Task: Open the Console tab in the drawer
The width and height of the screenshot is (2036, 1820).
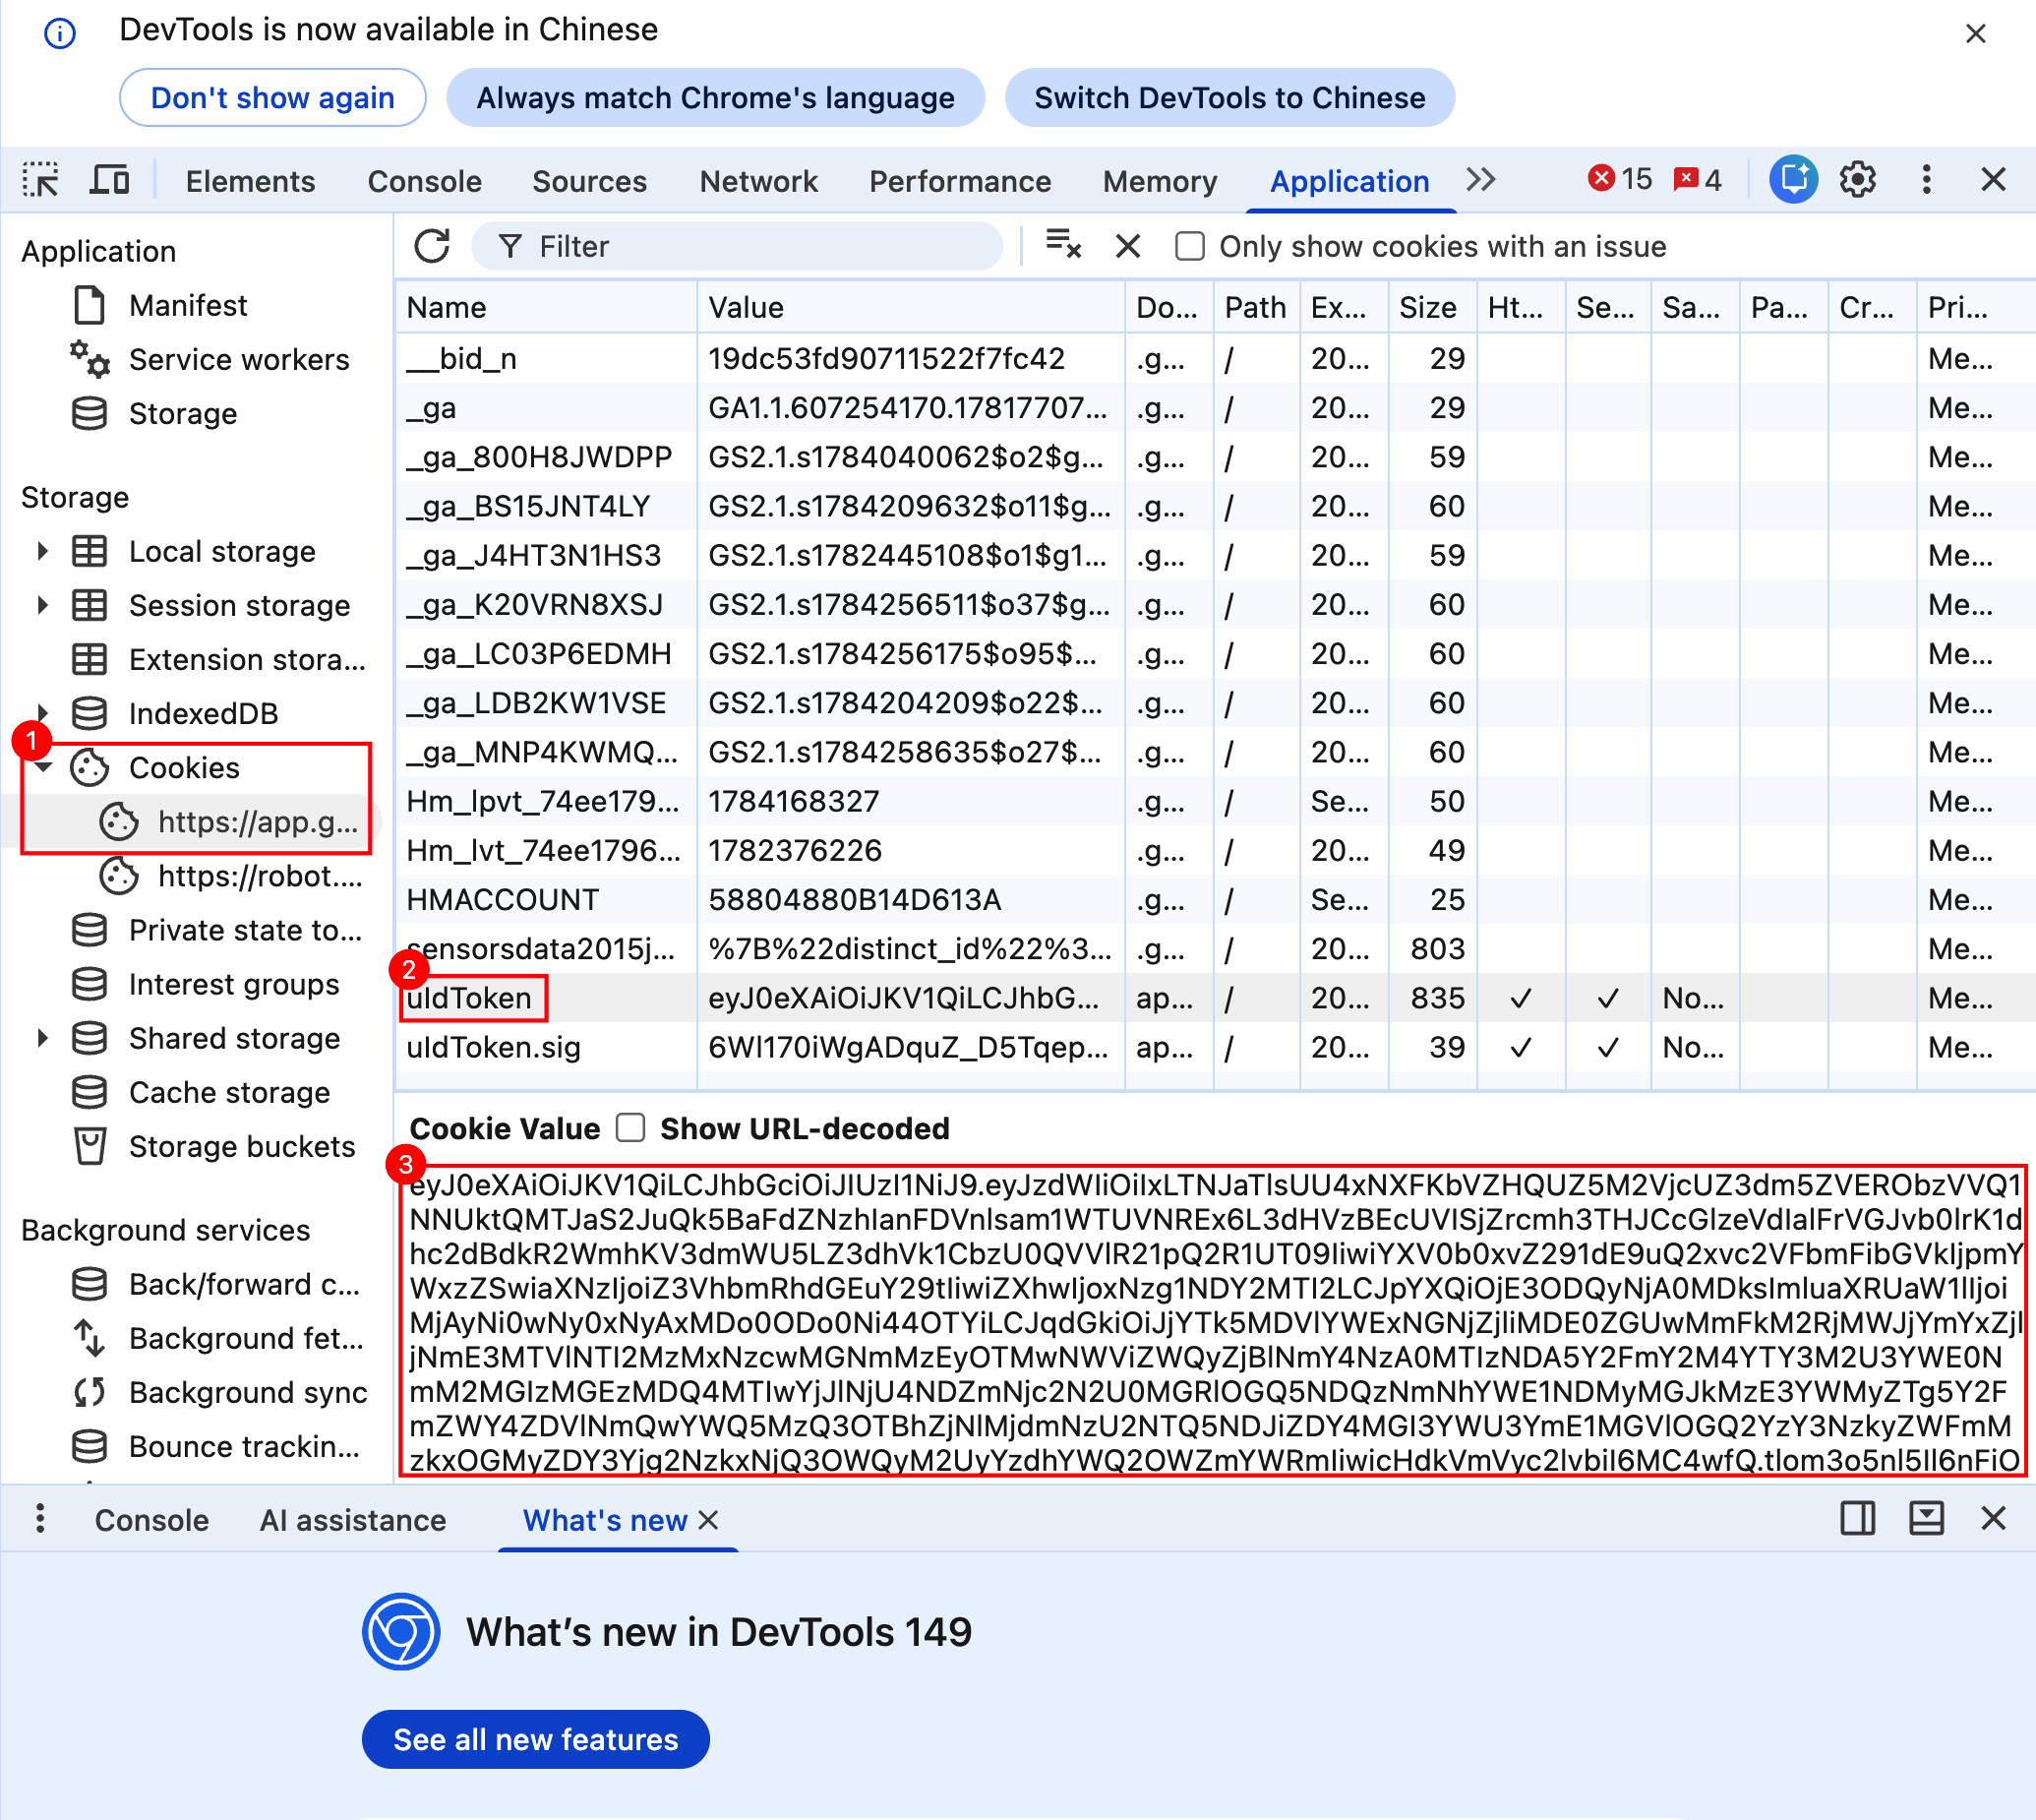Action: [151, 1520]
